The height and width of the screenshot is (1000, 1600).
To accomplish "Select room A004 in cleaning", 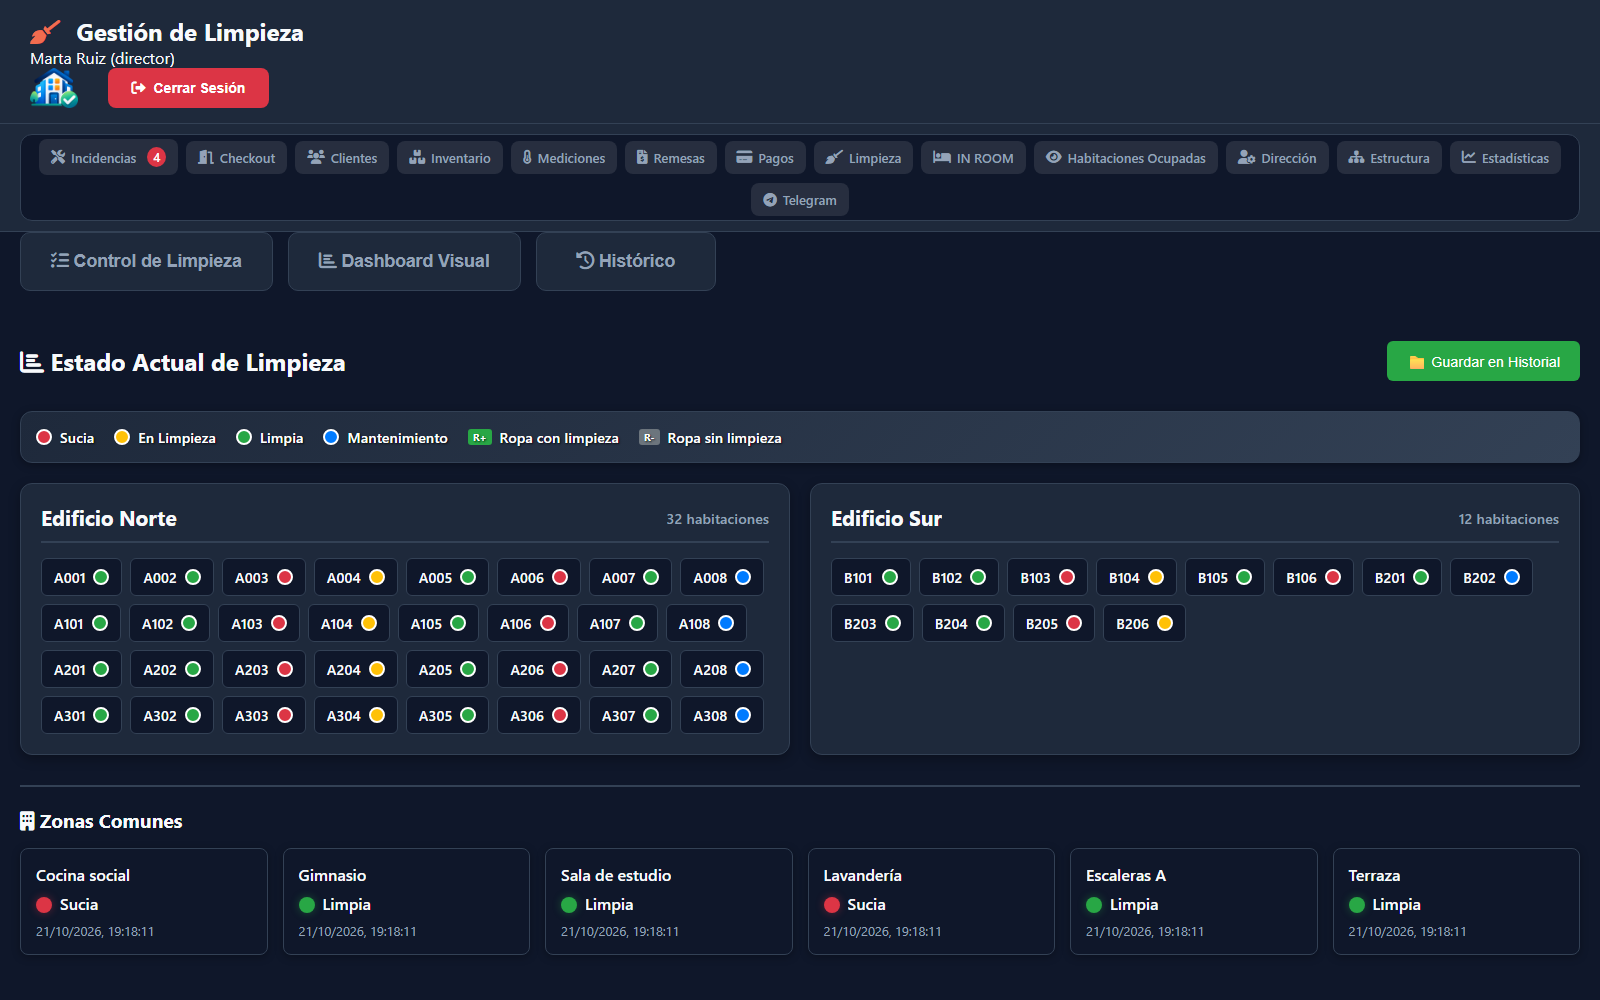I will pyautogui.click(x=355, y=577).
